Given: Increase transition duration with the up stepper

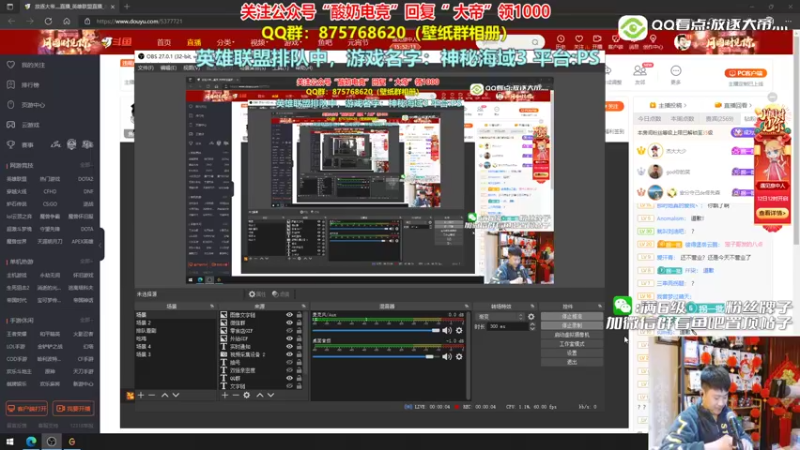Looking at the screenshot, I should [532, 324].
